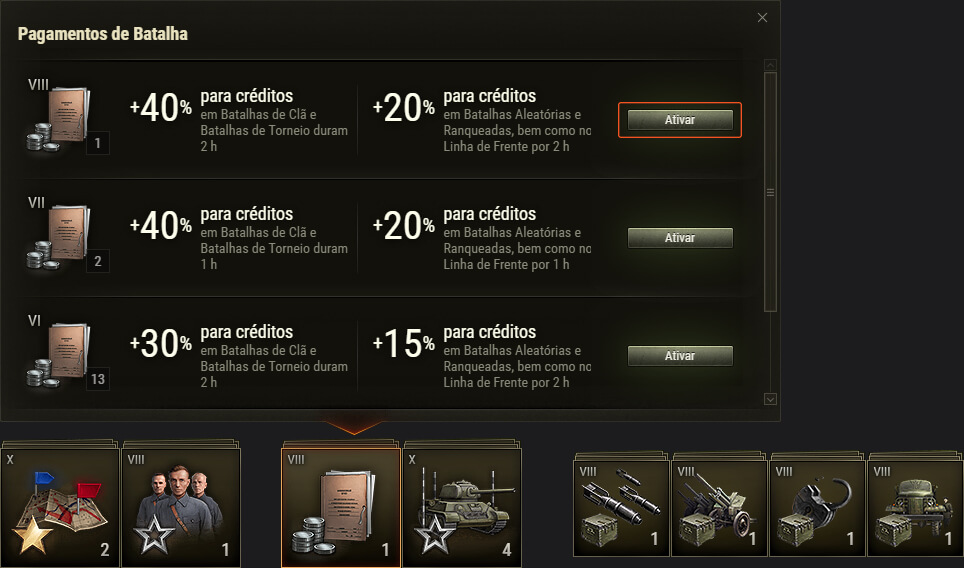Select the tier VIII crew reserve icon
The image size is (964, 568).
coord(181,508)
